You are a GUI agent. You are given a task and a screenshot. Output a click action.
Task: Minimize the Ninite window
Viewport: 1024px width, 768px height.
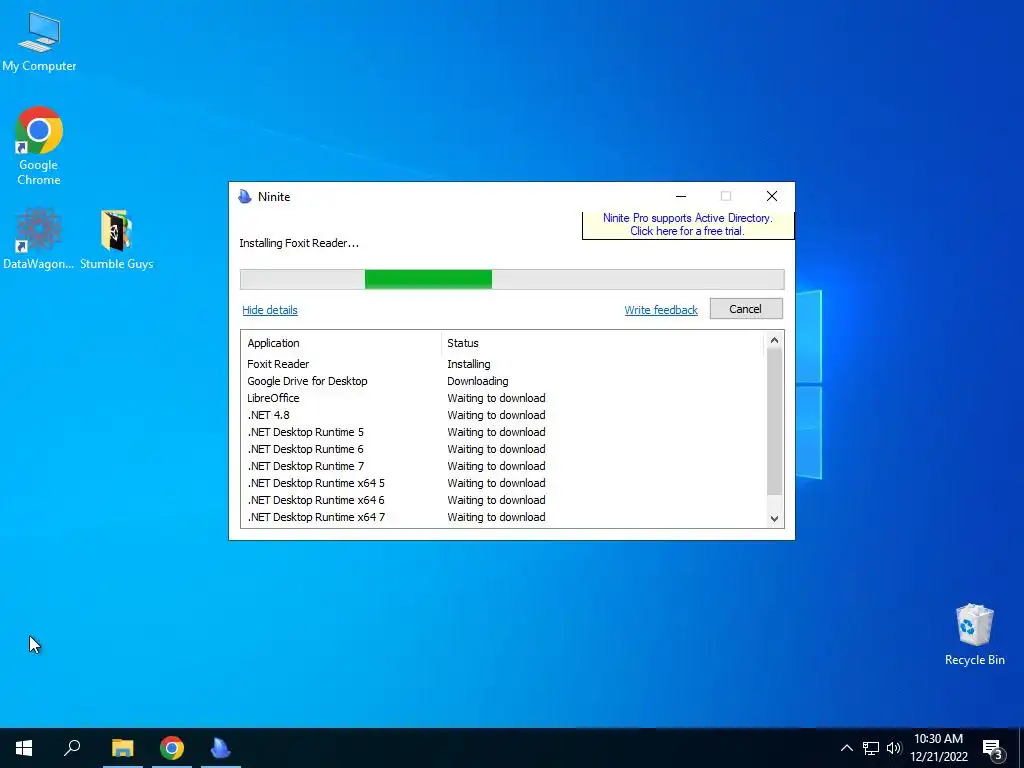[x=680, y=196]
